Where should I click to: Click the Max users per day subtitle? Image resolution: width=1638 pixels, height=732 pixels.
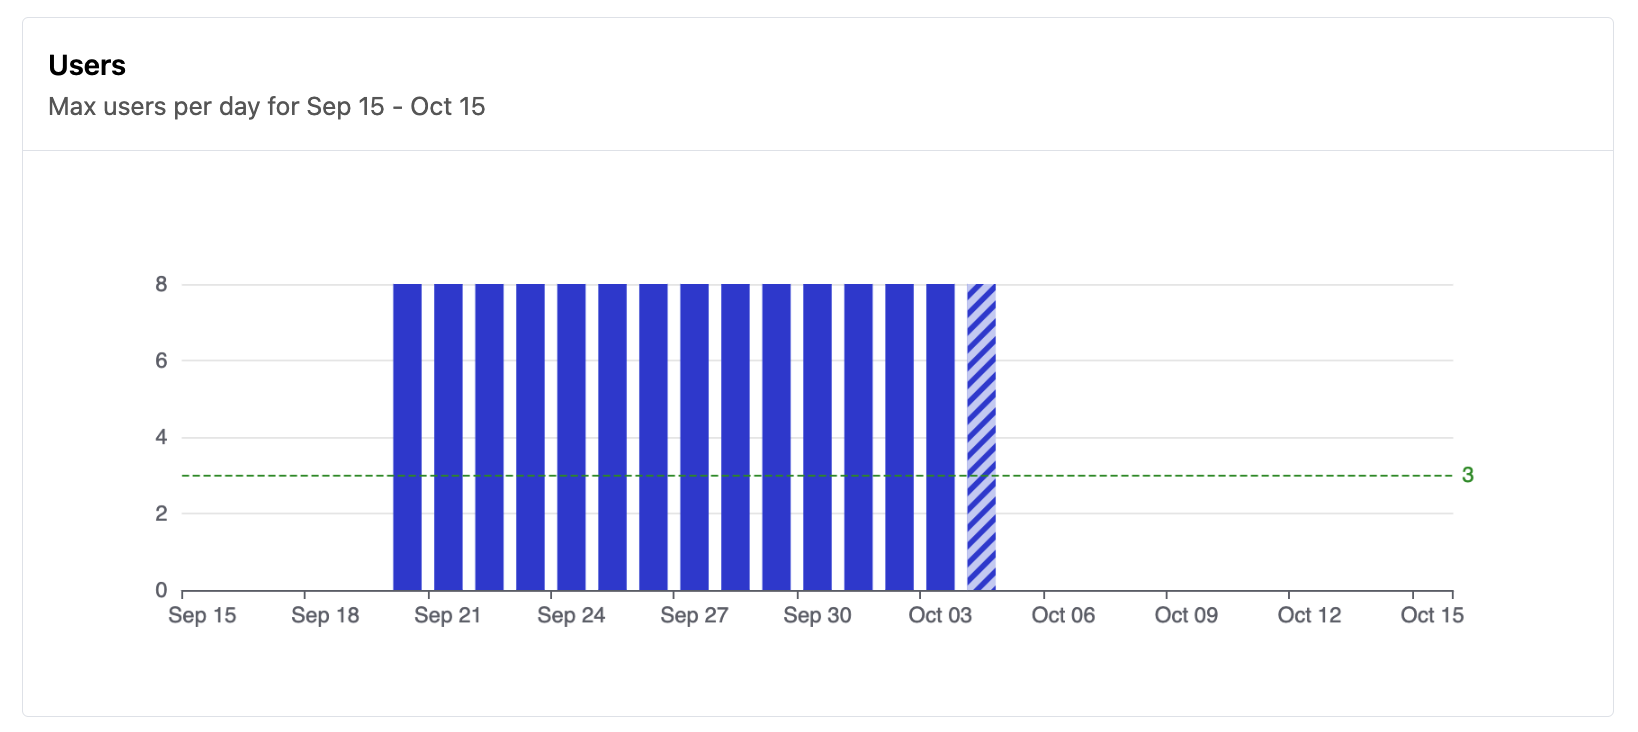(x=266, y=107)
